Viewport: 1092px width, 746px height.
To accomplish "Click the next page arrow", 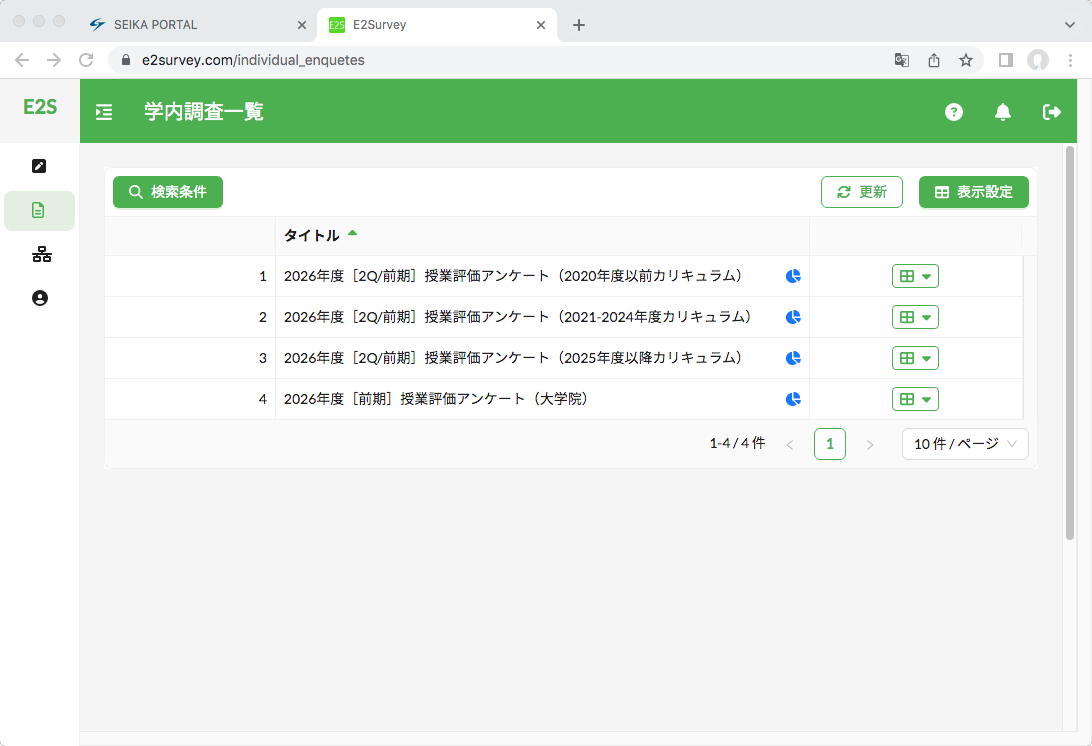I will 869,444.
